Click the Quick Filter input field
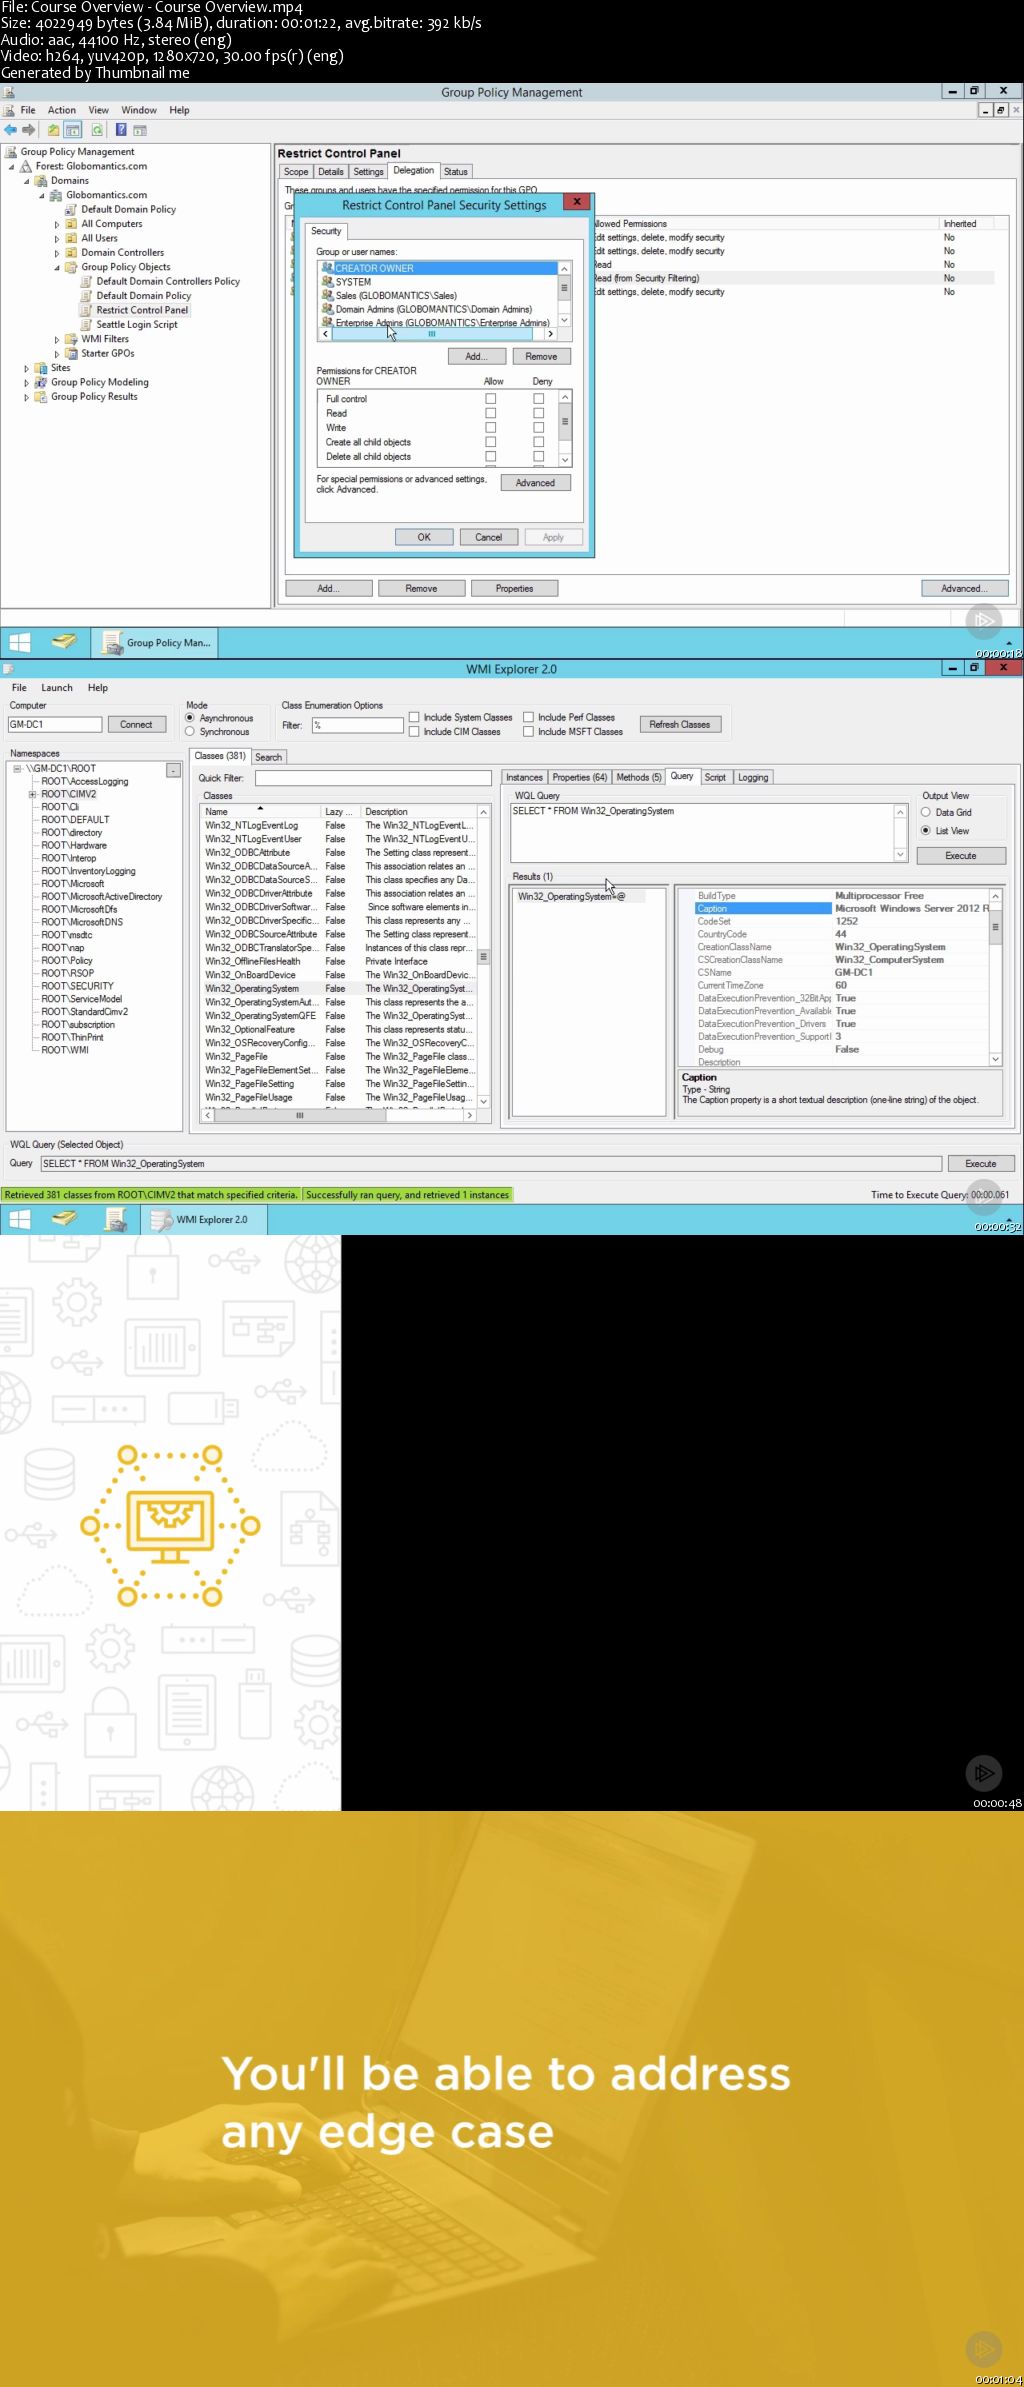 (373, 777)
